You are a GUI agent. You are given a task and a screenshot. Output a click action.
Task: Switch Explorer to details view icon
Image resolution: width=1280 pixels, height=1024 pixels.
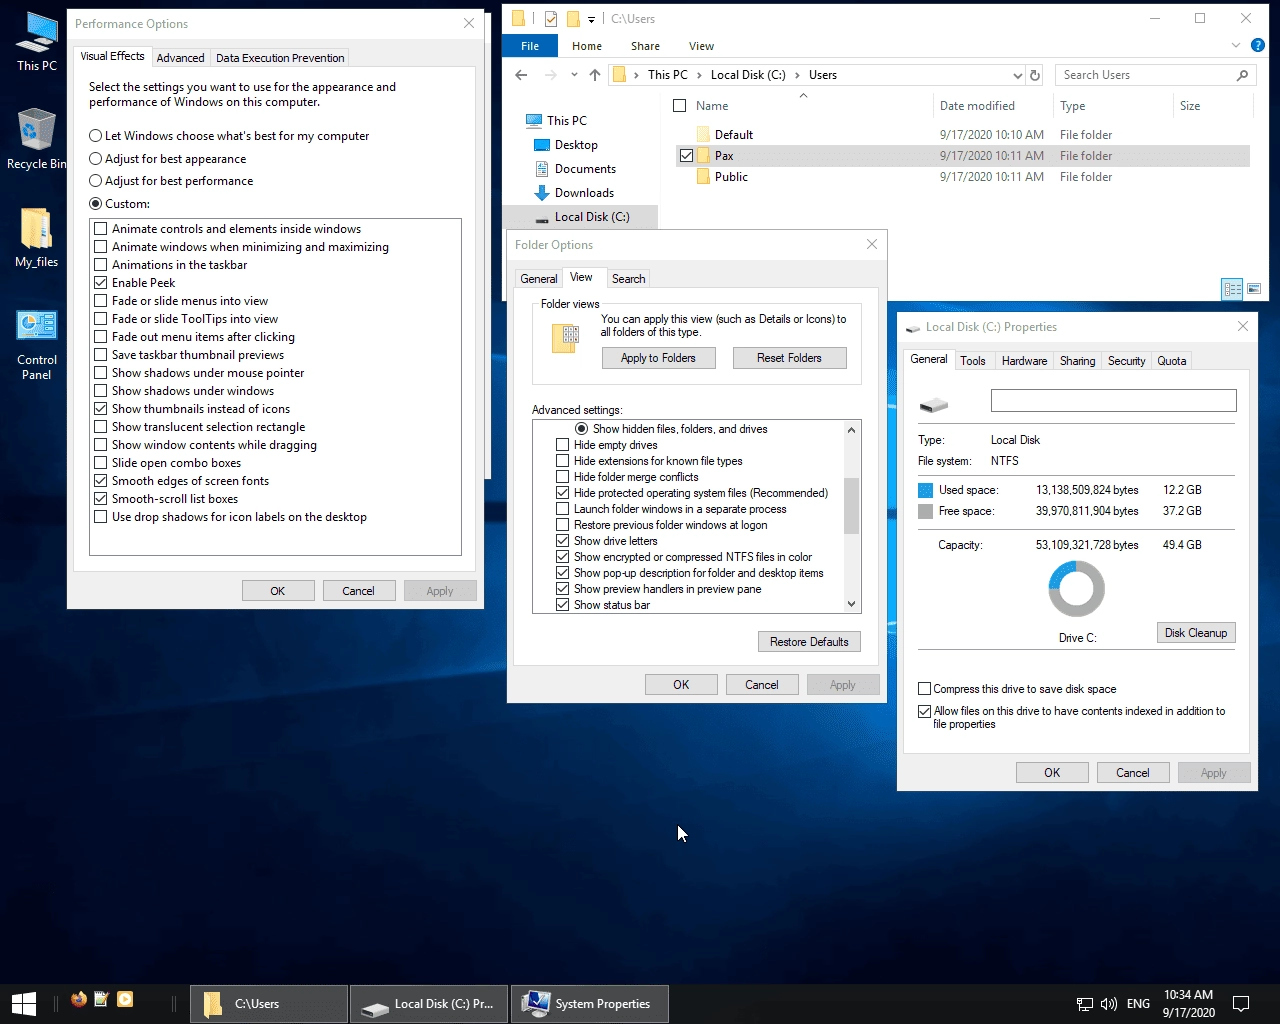pyautogui.click(x=1232, y=289)
